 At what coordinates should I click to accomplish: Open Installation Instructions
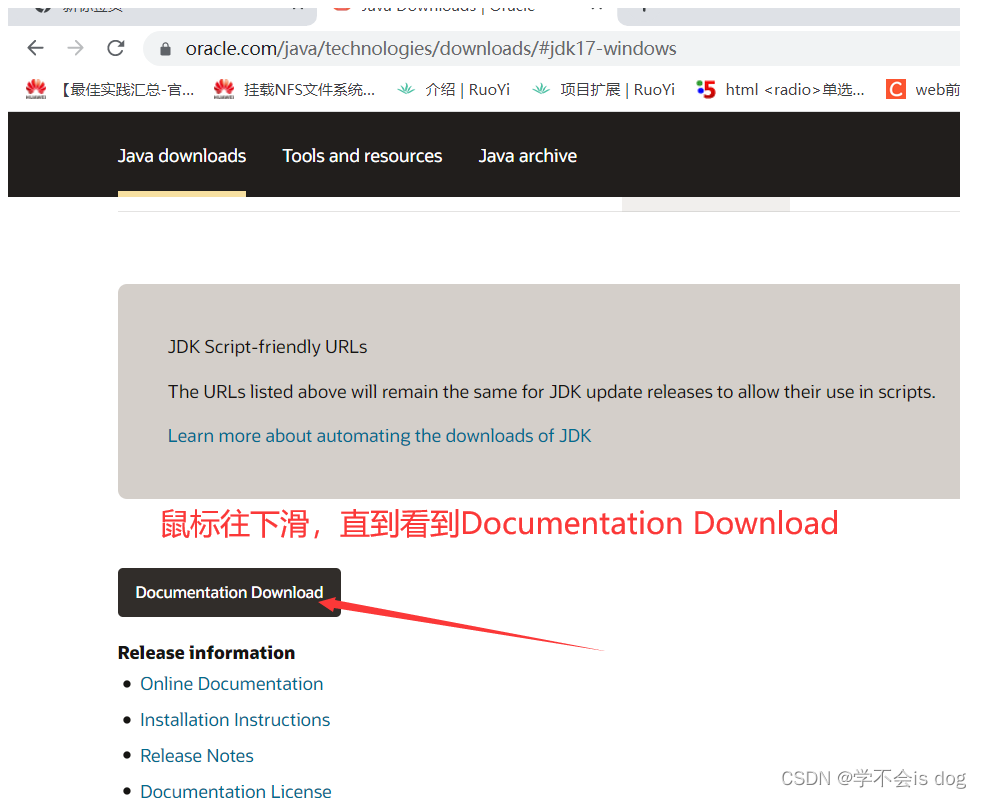coord(235,720)
